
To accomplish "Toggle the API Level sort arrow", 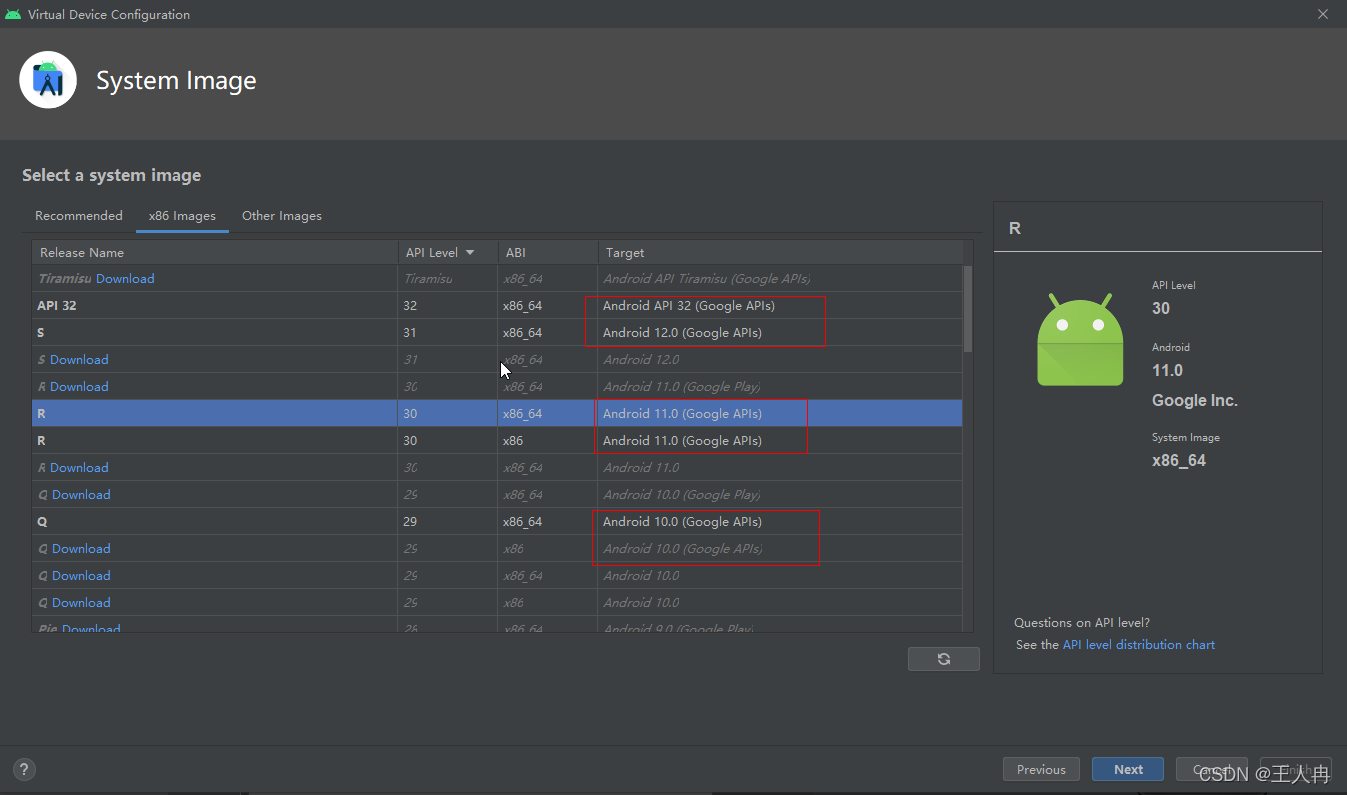I will coord(470,253).
